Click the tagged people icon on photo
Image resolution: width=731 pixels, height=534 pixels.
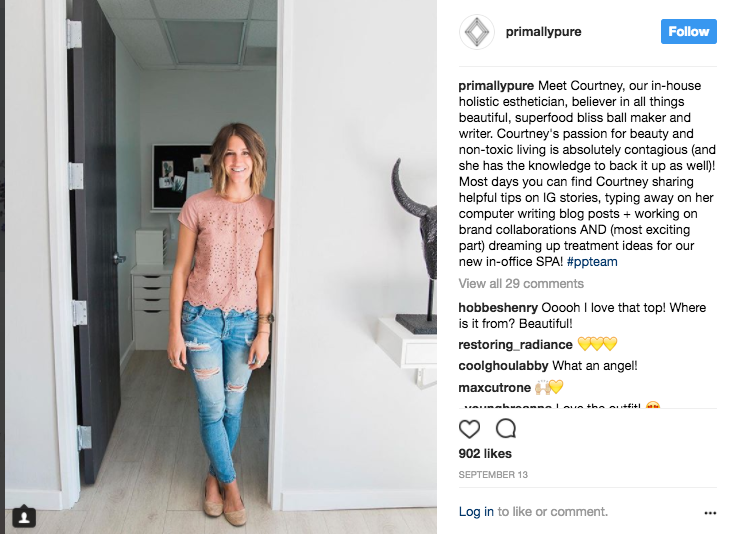coord(24,516)
